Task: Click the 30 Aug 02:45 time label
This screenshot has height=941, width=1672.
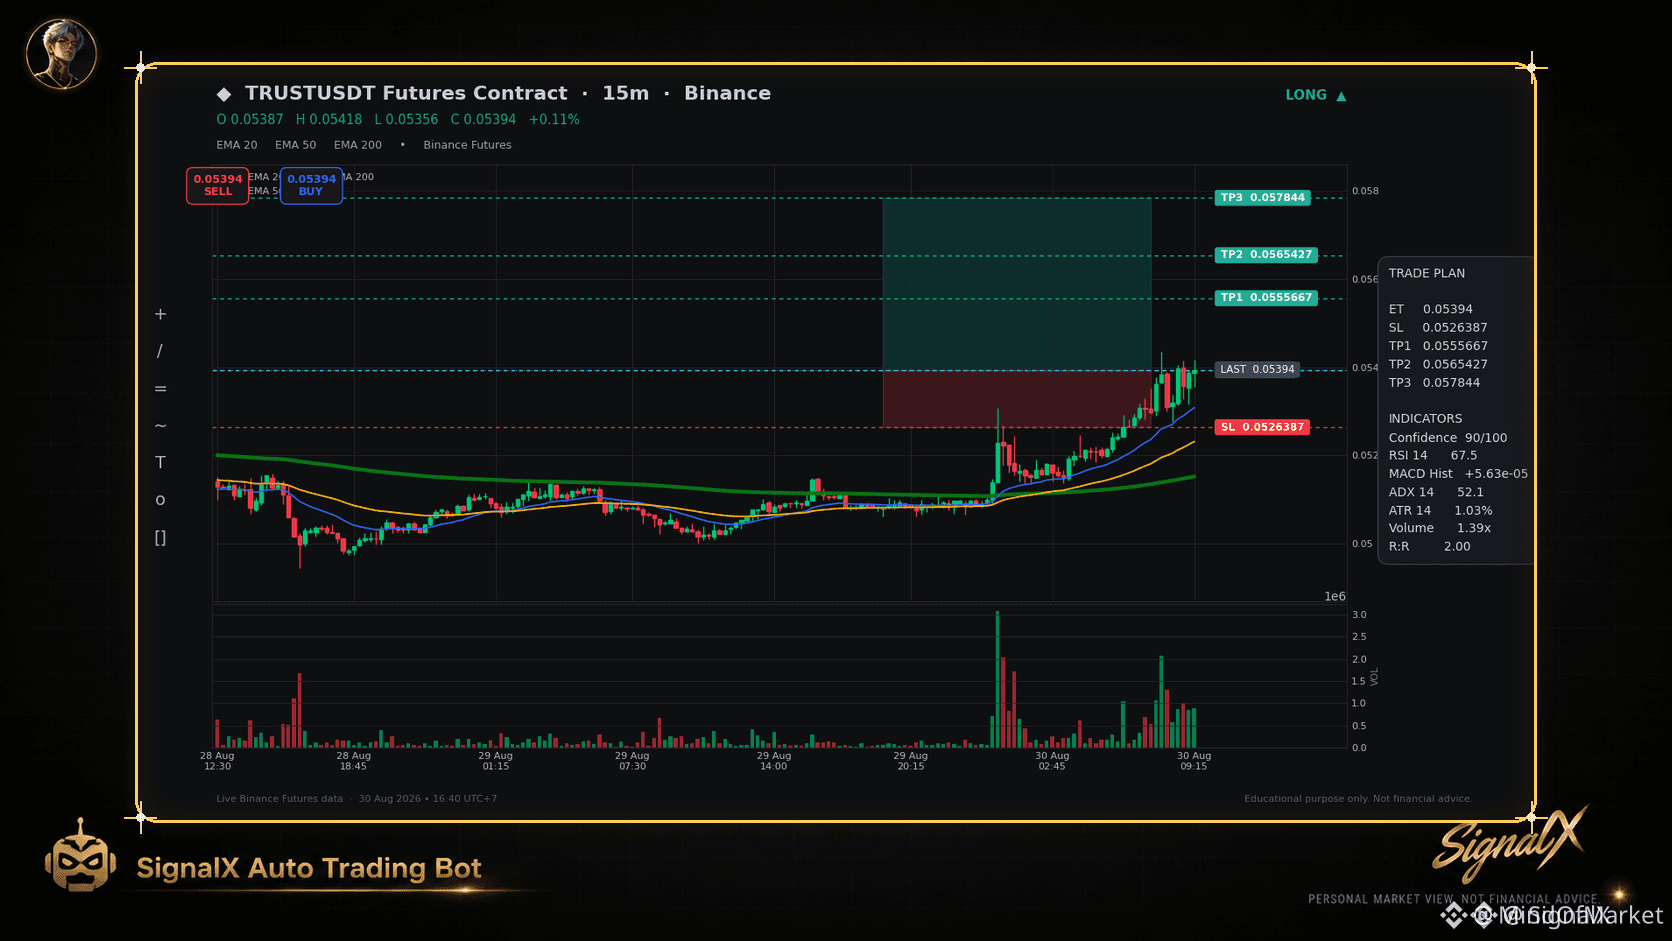Action: [x=1052, y=761]
